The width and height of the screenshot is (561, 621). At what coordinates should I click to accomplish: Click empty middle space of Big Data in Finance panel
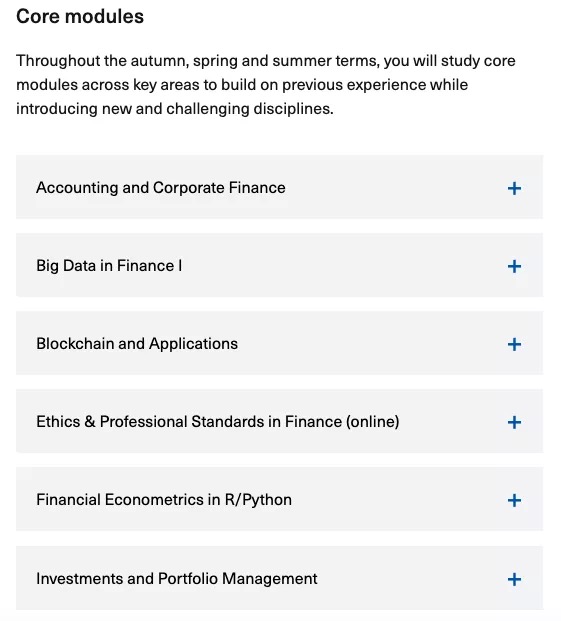coord(344,265)
